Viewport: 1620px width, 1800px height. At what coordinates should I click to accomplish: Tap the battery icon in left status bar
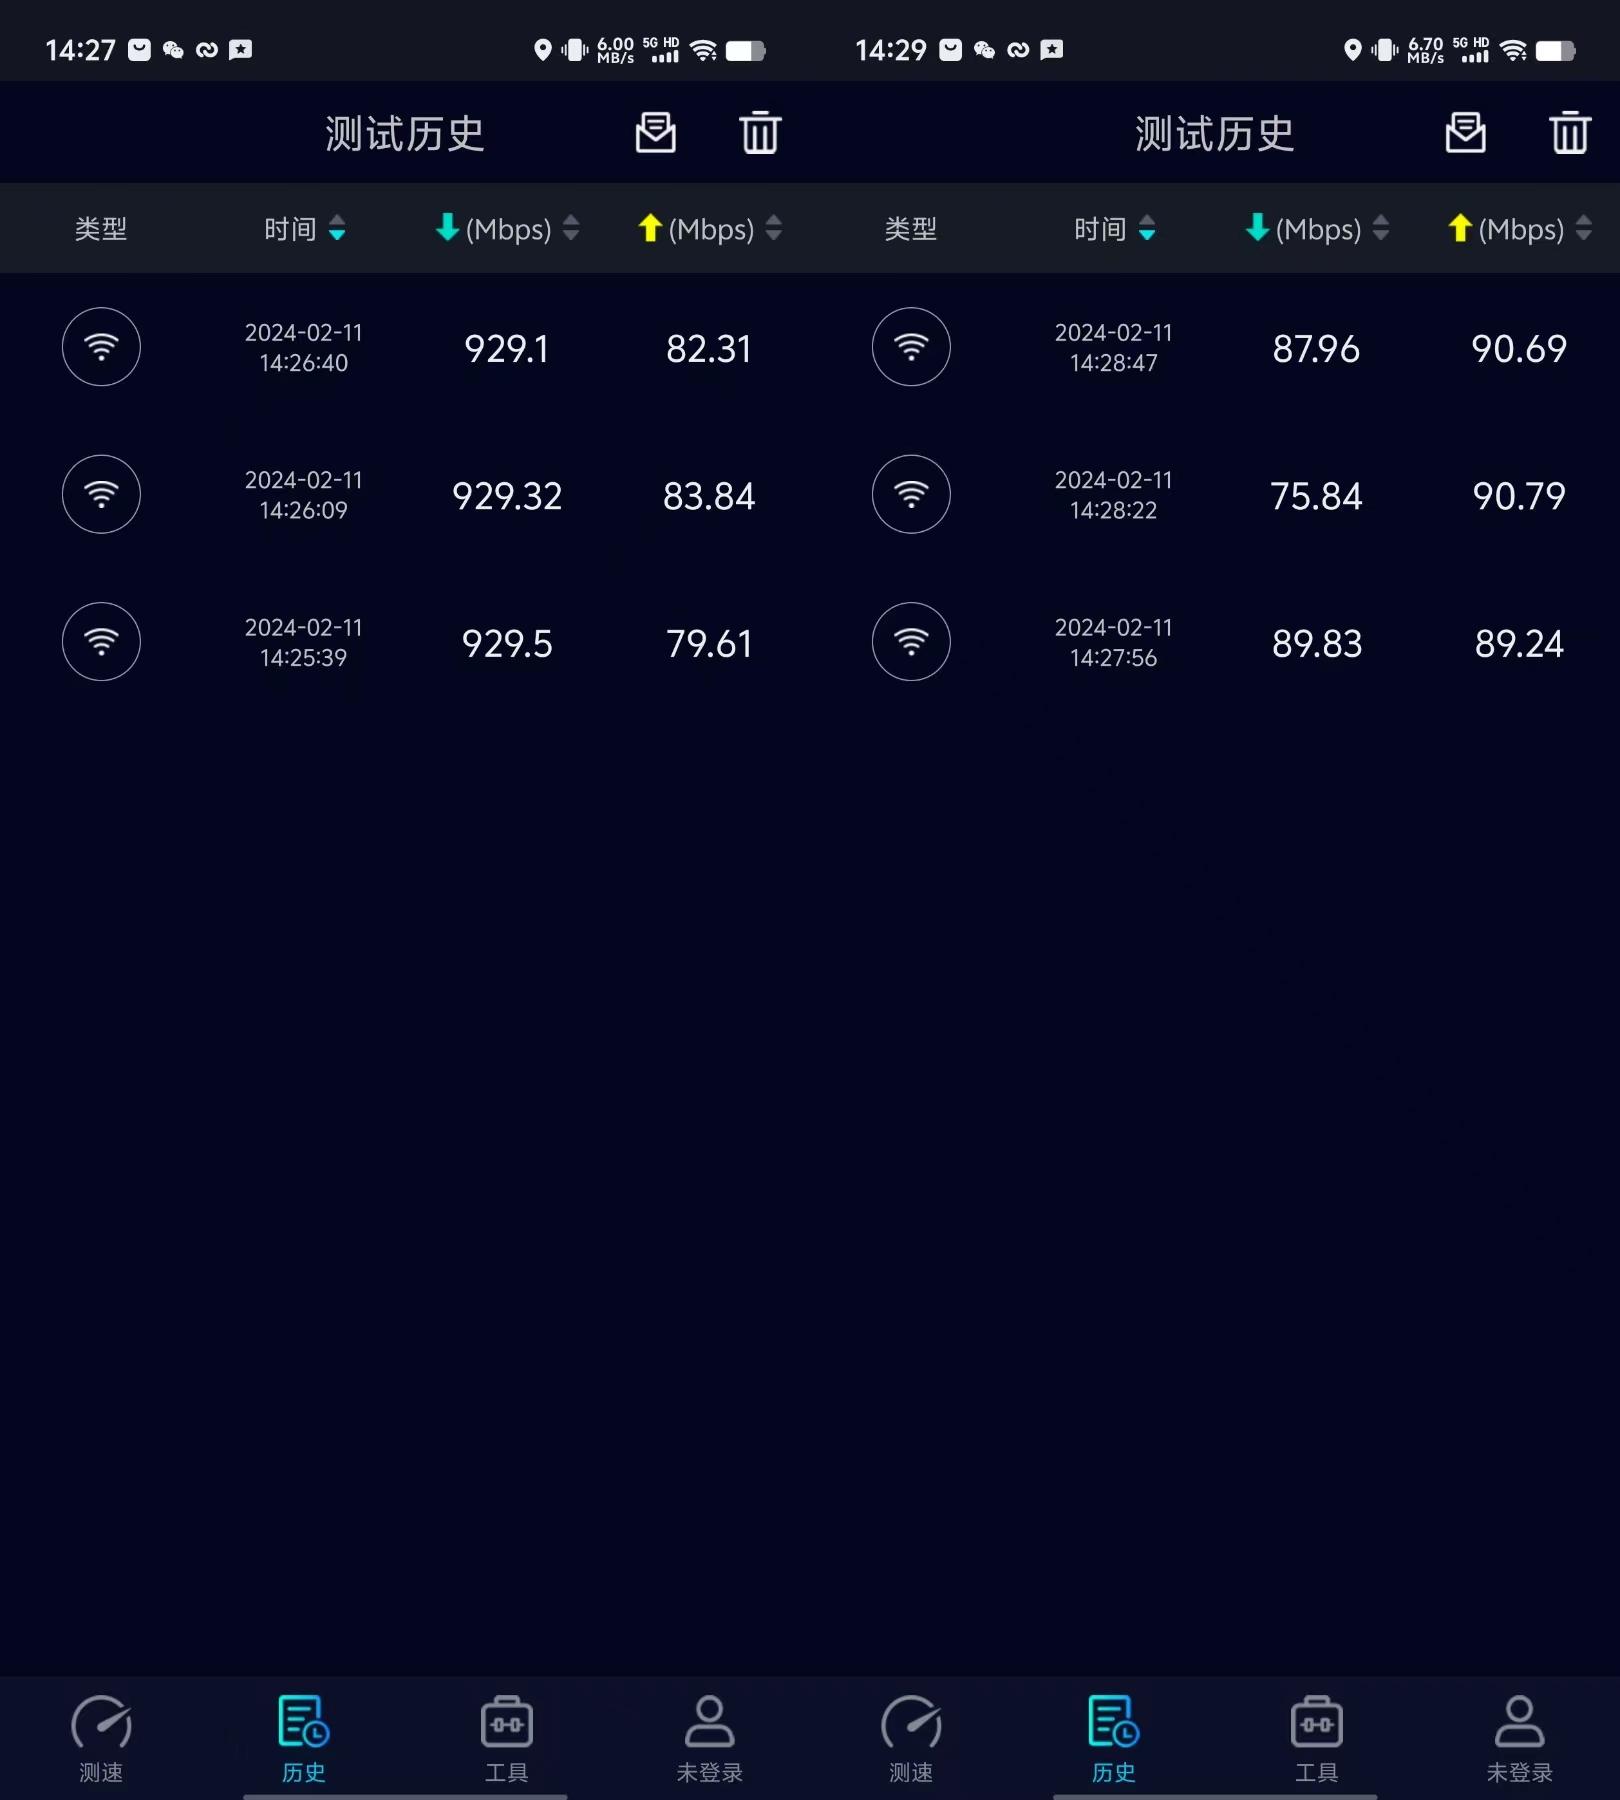click(746, 51)
